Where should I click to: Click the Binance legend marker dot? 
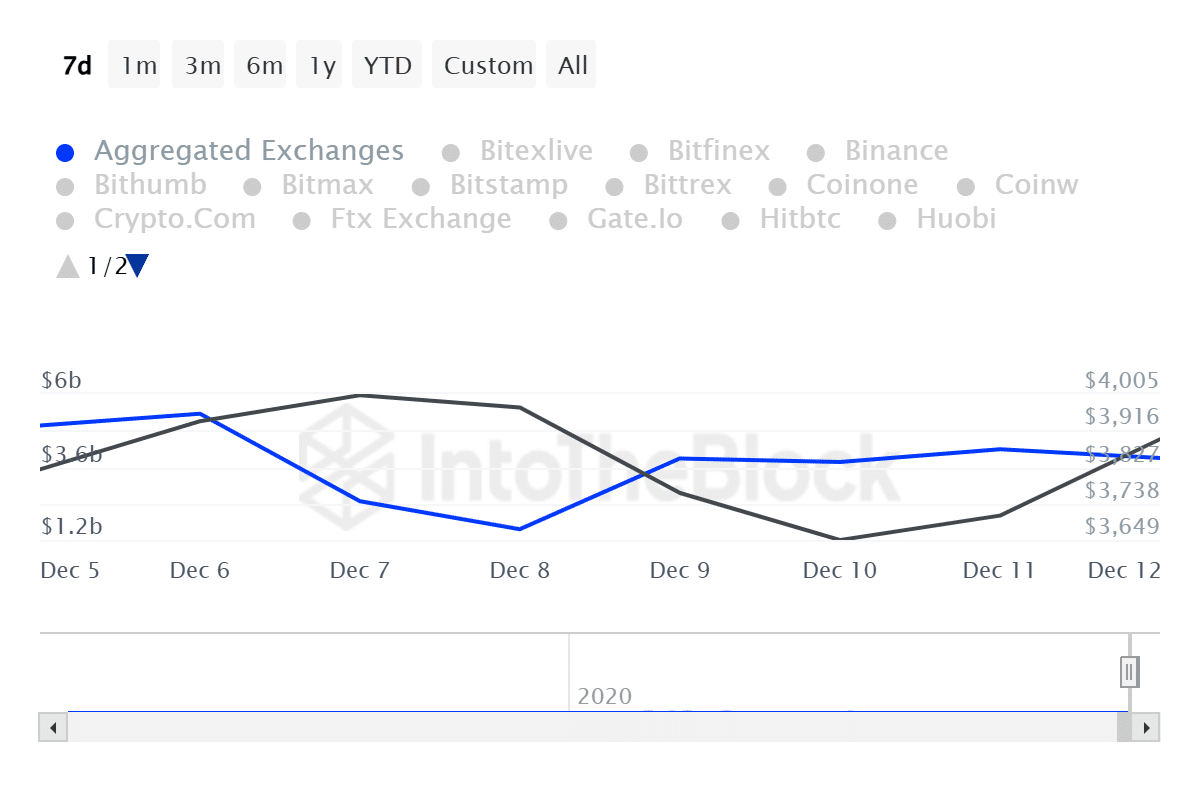point(816,153)
